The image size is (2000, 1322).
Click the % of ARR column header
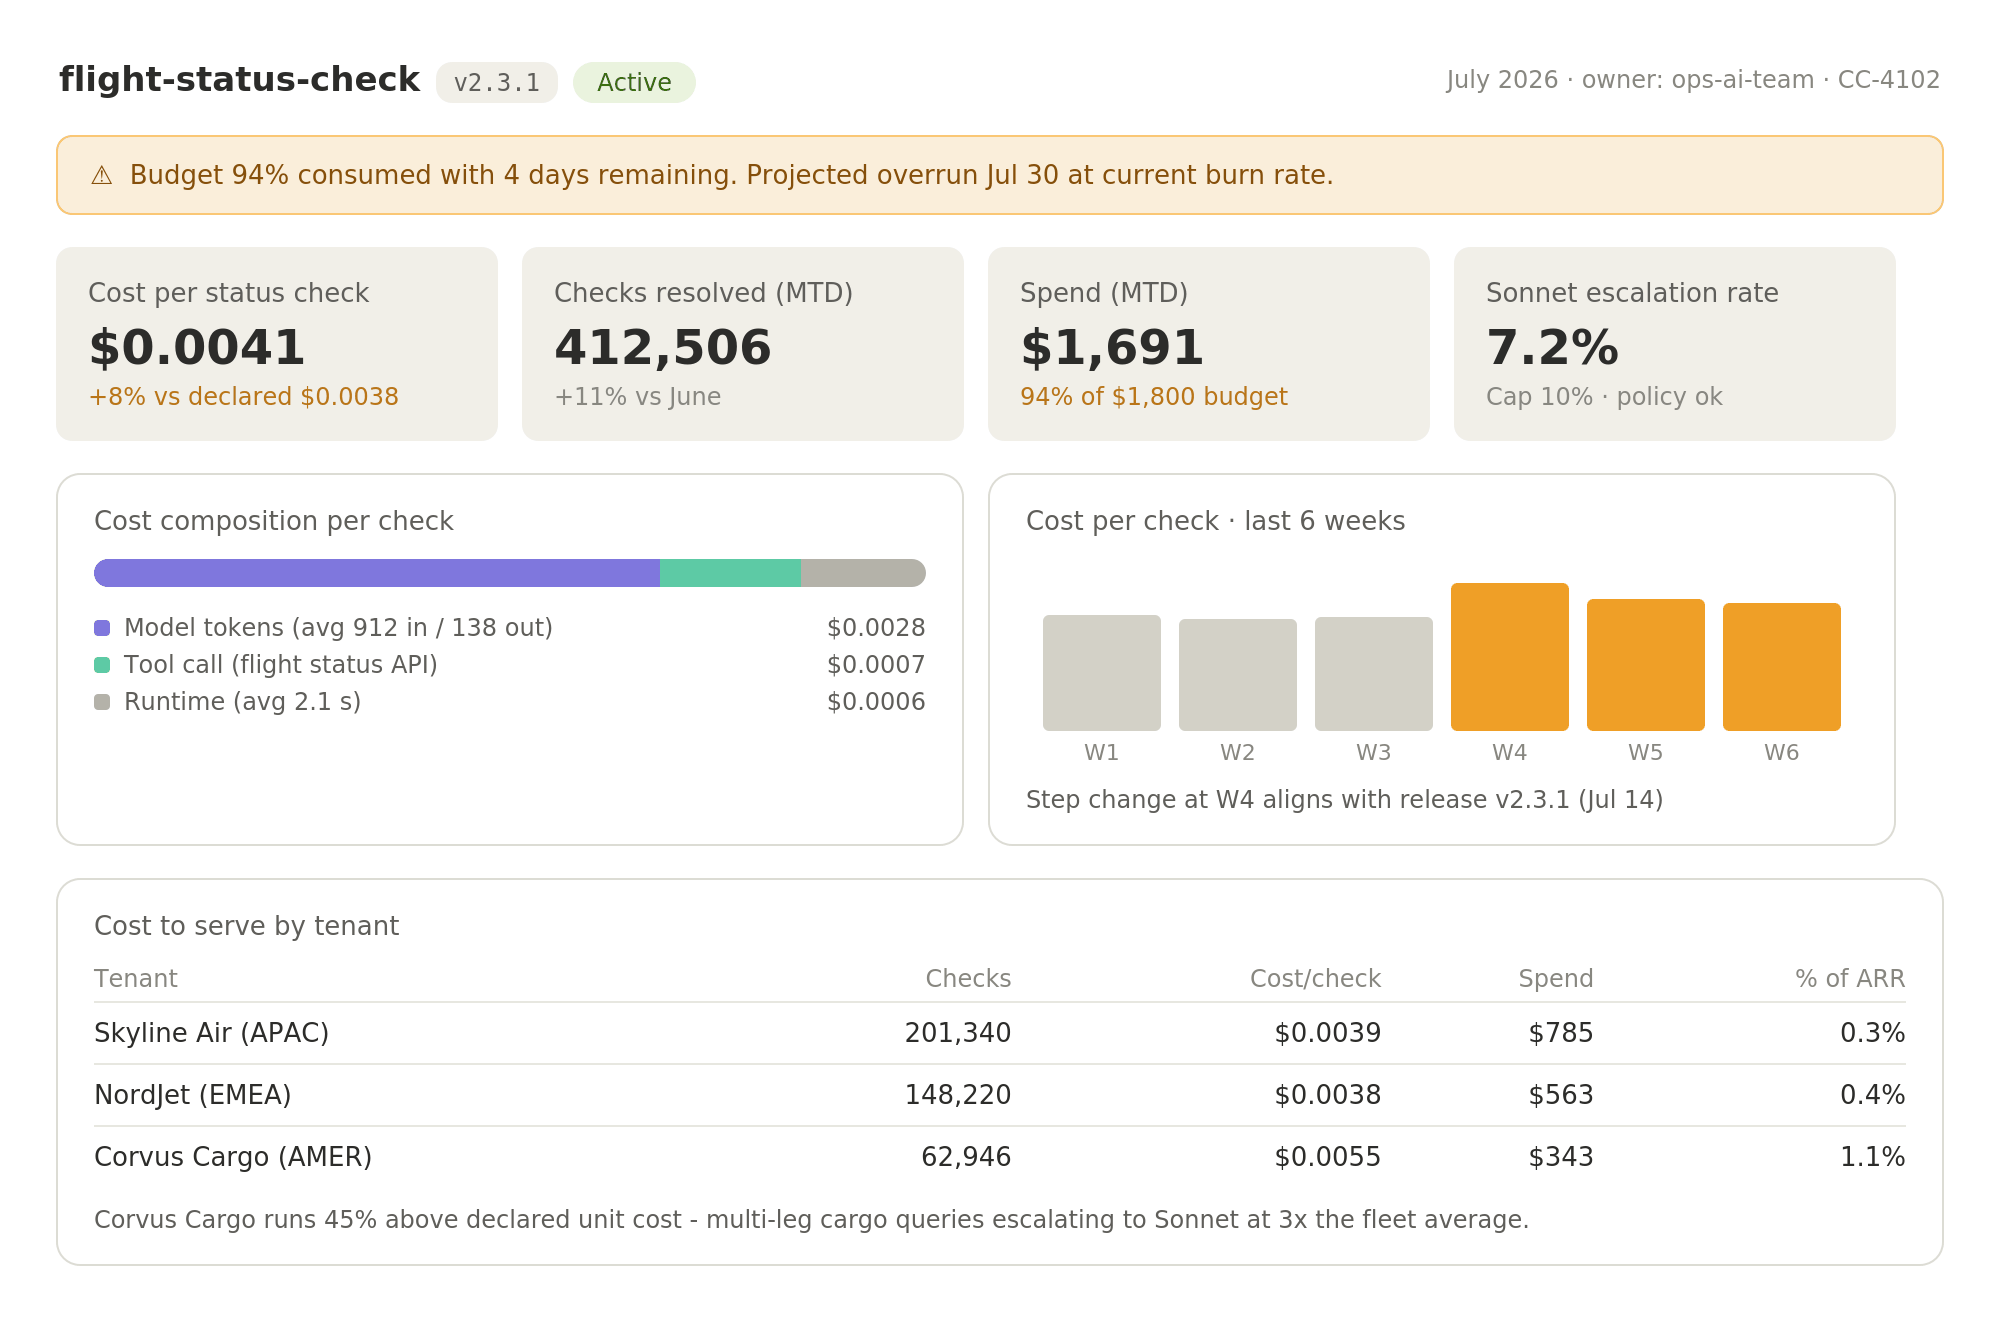click(x=1850, y=979)
